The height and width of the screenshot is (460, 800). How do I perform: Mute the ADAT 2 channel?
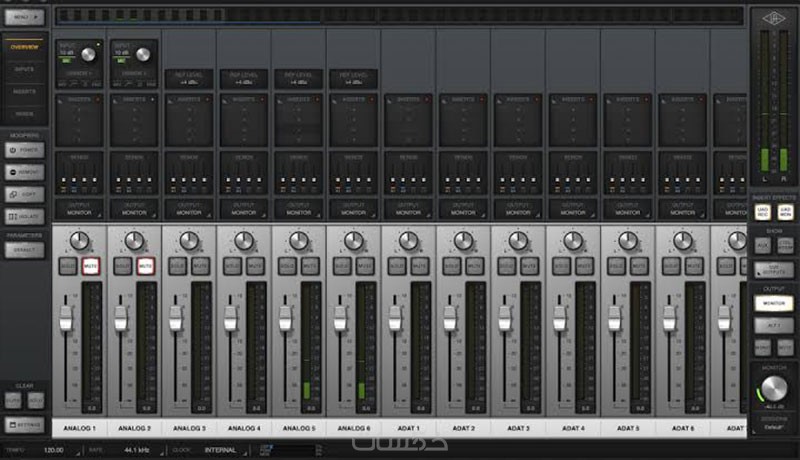pos(474,266)
